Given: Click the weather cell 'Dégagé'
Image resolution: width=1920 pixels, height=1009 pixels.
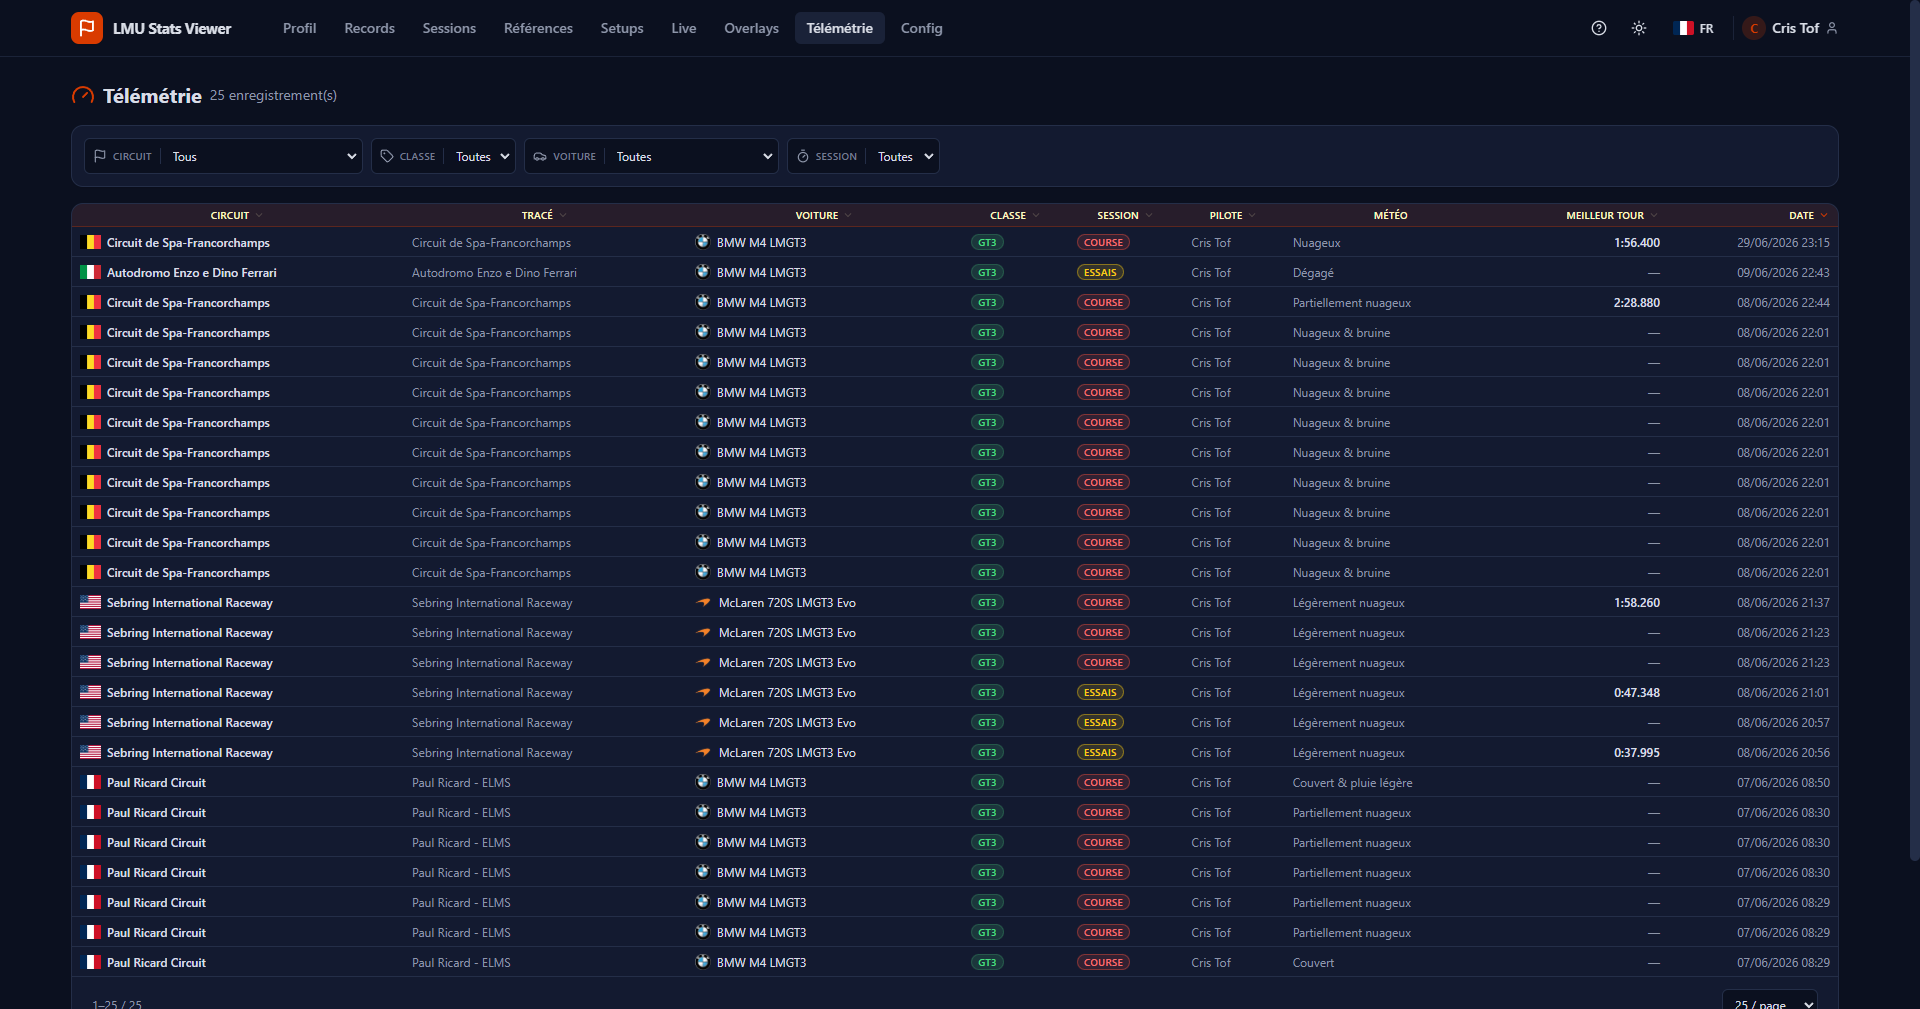Looking at the screenshot, I should [1313, 273].
